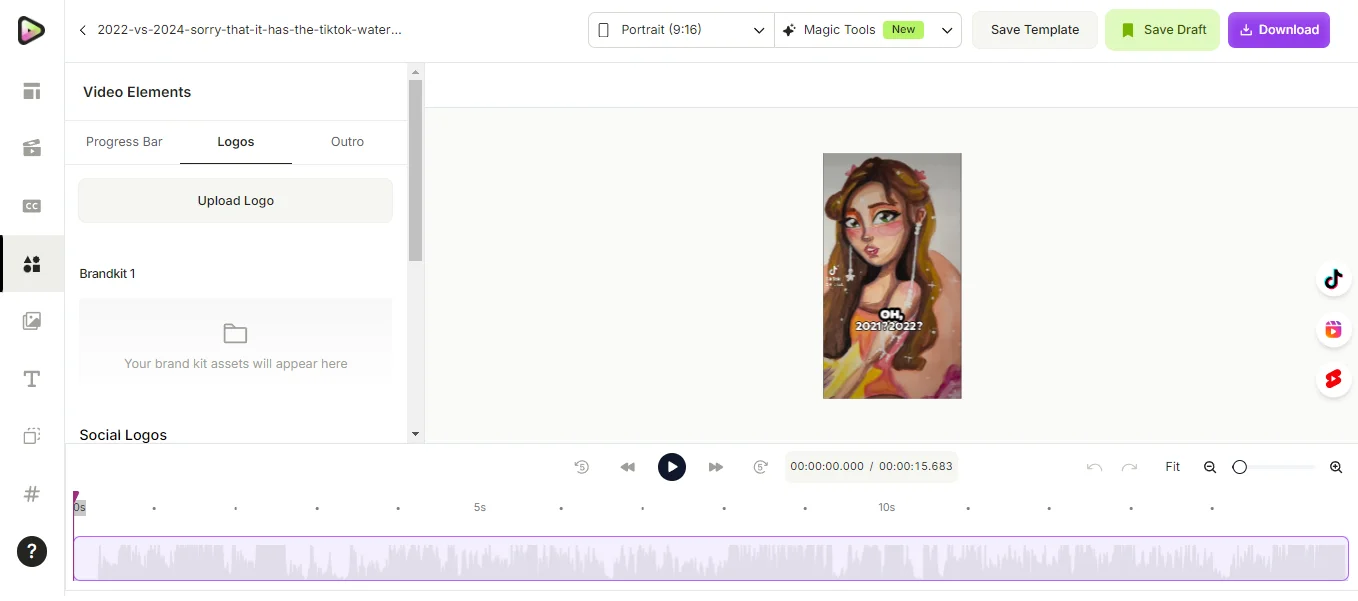Click the Social Logos heading
Screen dimensions: 1358x601
coord(123,435)
